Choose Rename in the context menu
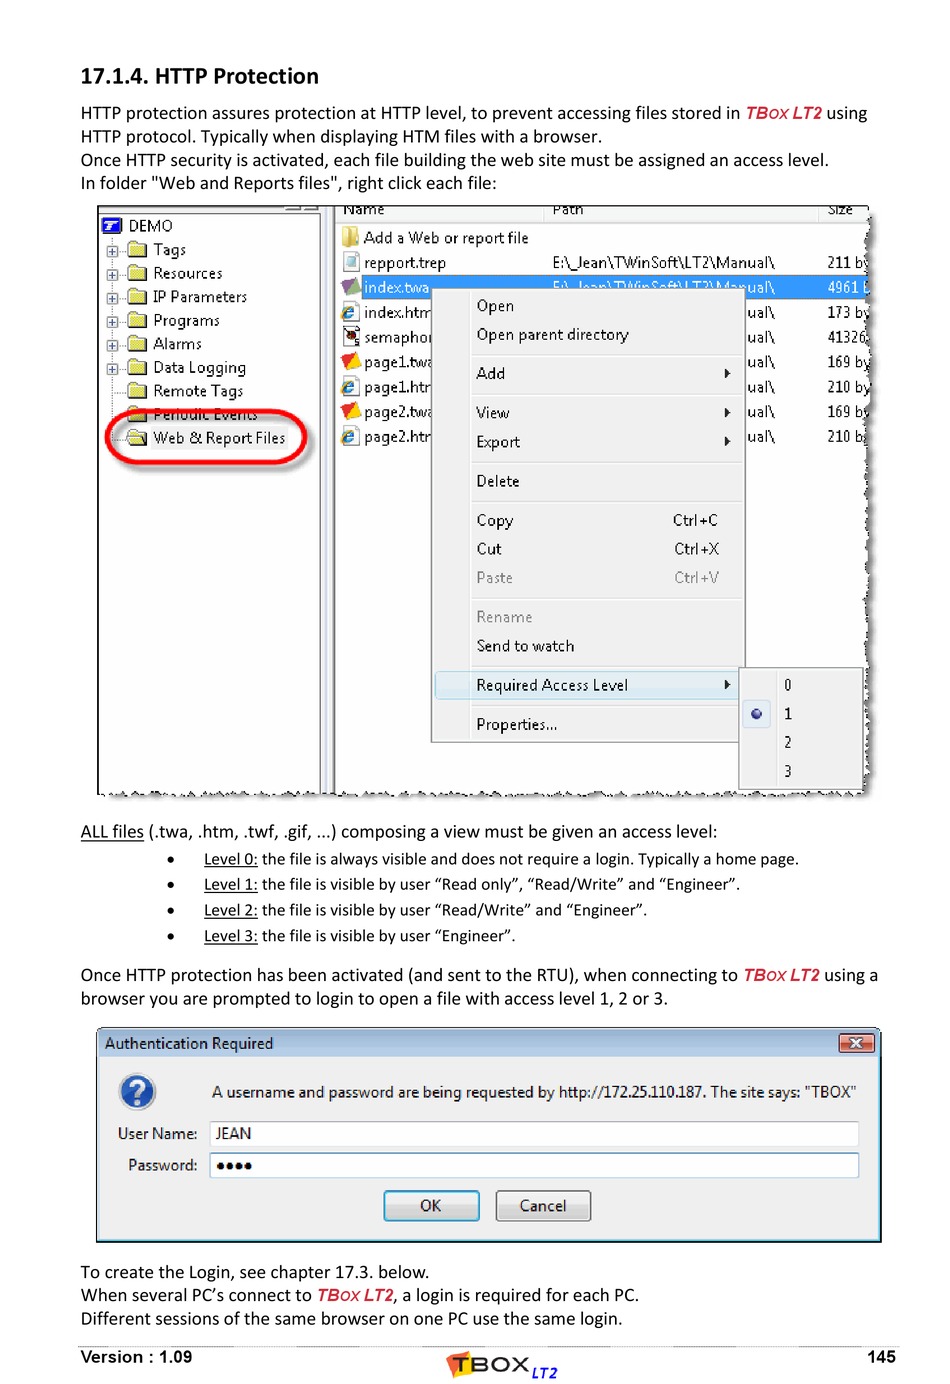This screenshot has height=1384, width=950. pyautogui.click(x=504, y=617)
